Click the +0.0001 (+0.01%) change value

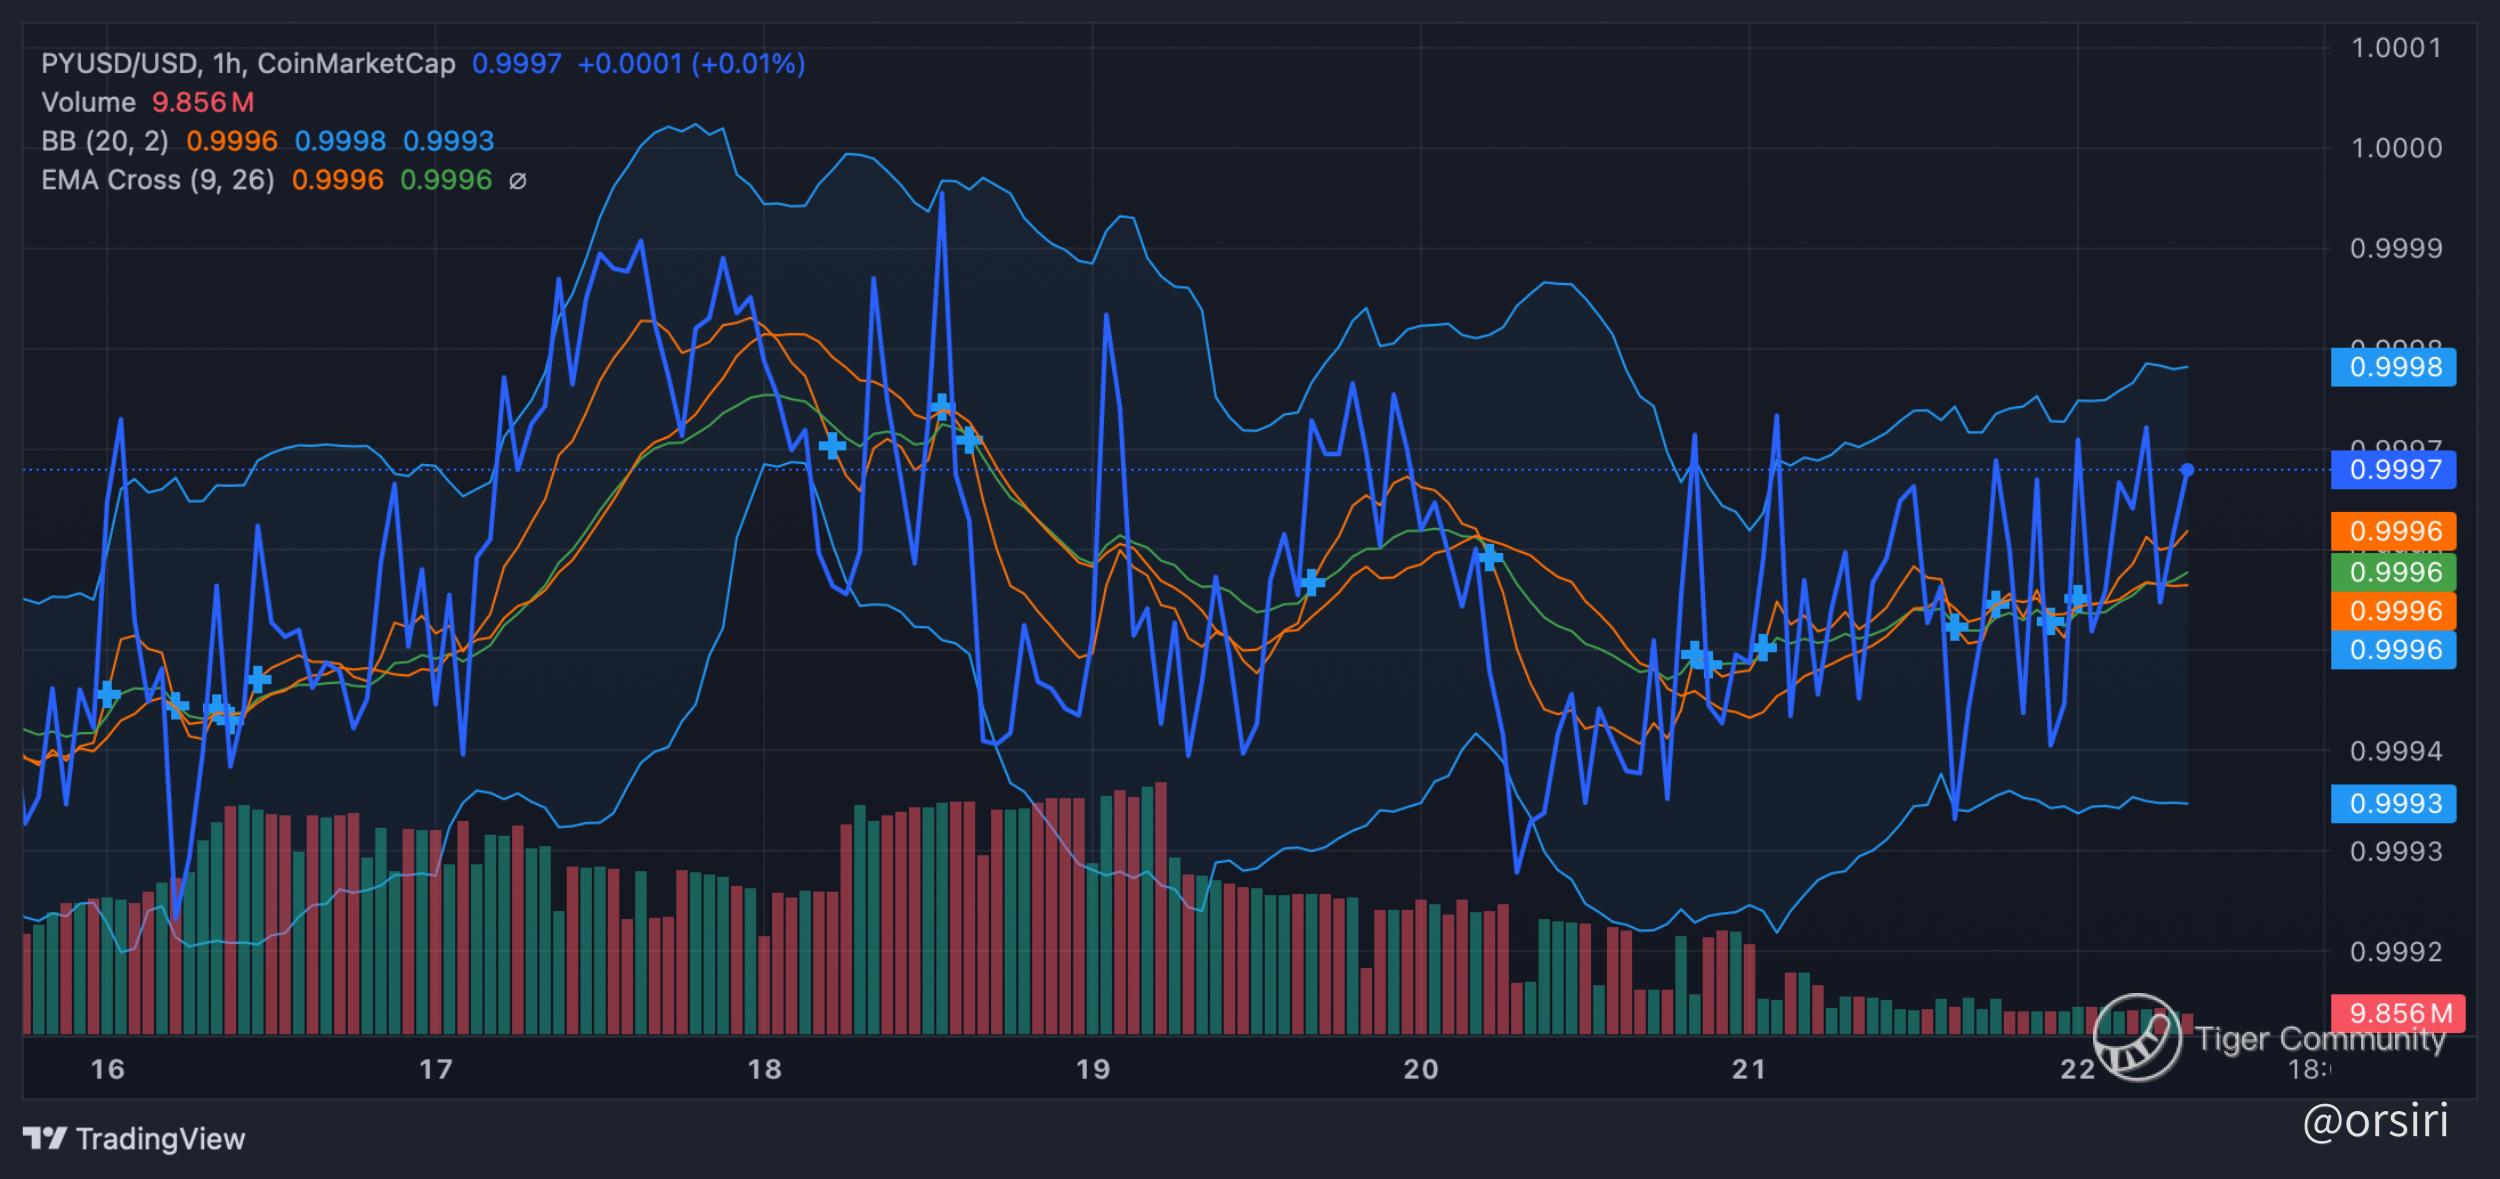691,64
